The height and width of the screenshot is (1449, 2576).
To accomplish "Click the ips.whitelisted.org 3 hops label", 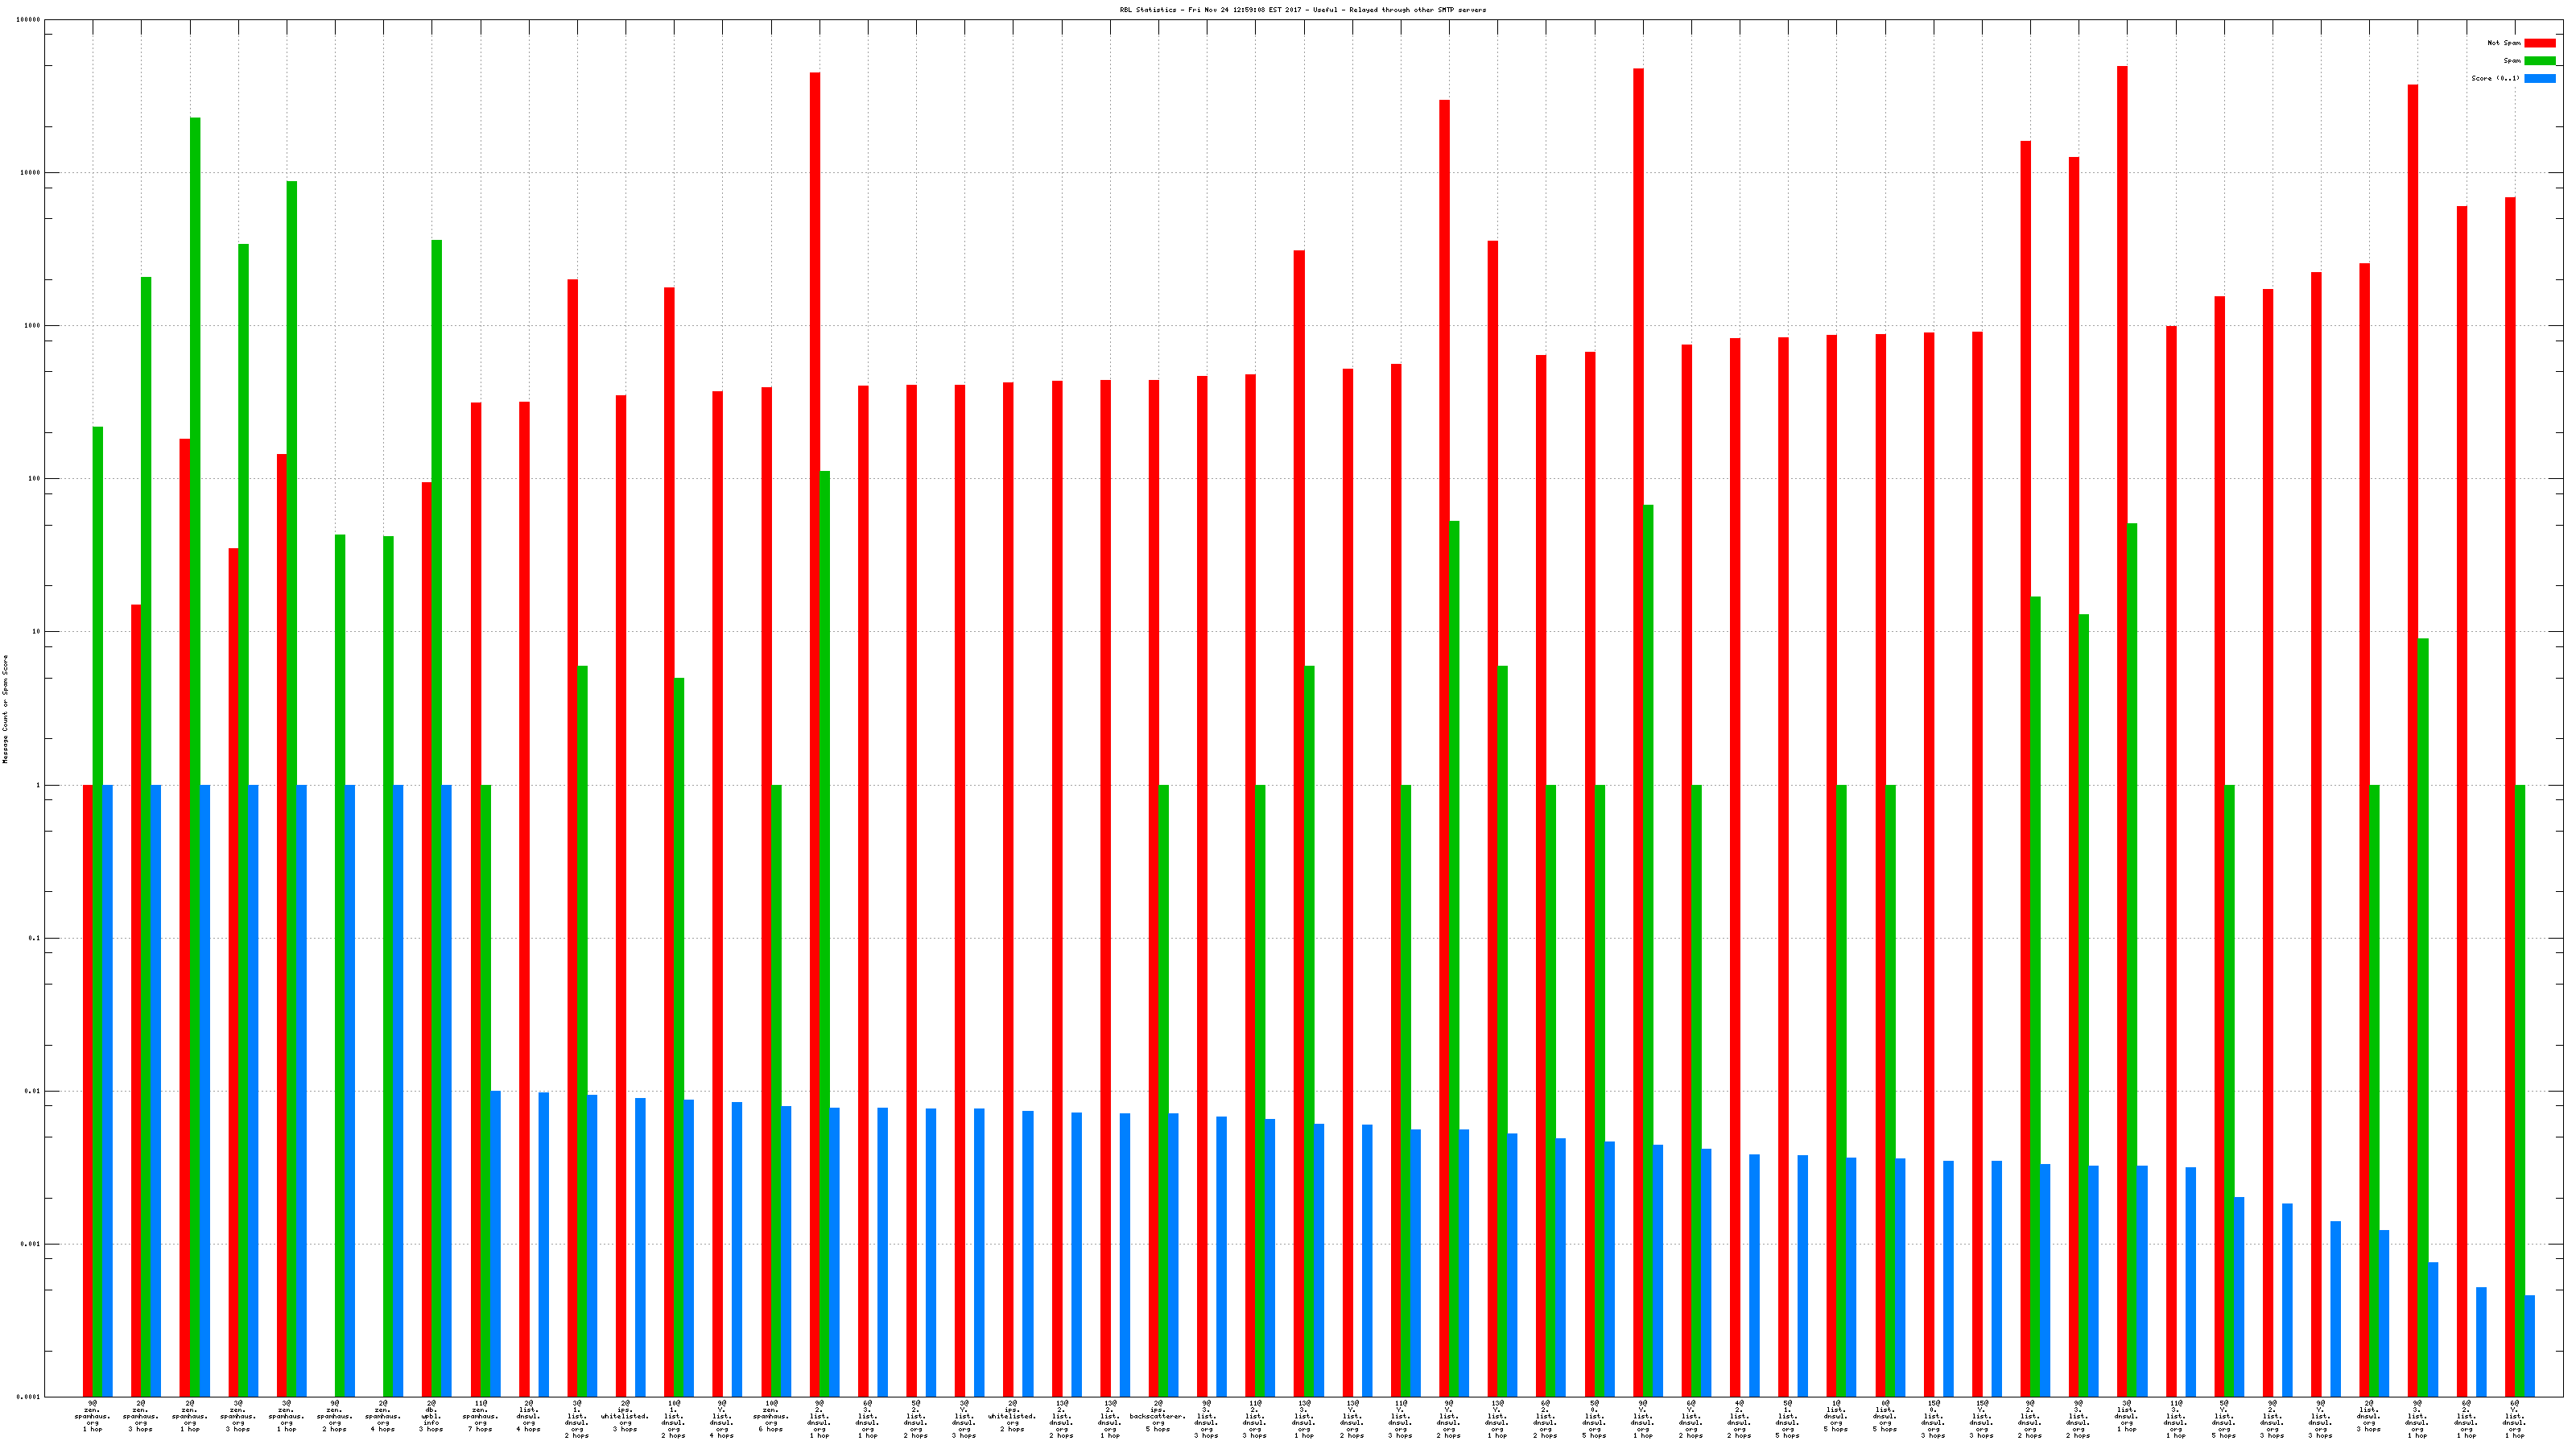I will [x=625, y=1416].
